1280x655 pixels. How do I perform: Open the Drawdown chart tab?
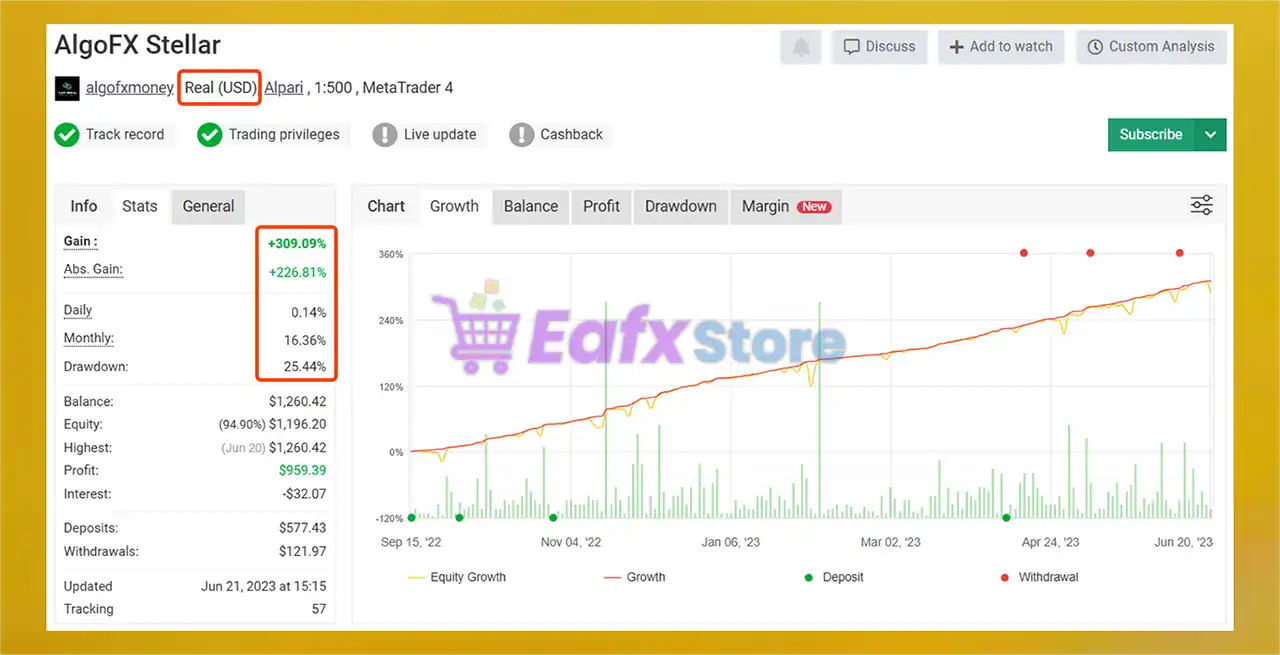pos(681,206)
